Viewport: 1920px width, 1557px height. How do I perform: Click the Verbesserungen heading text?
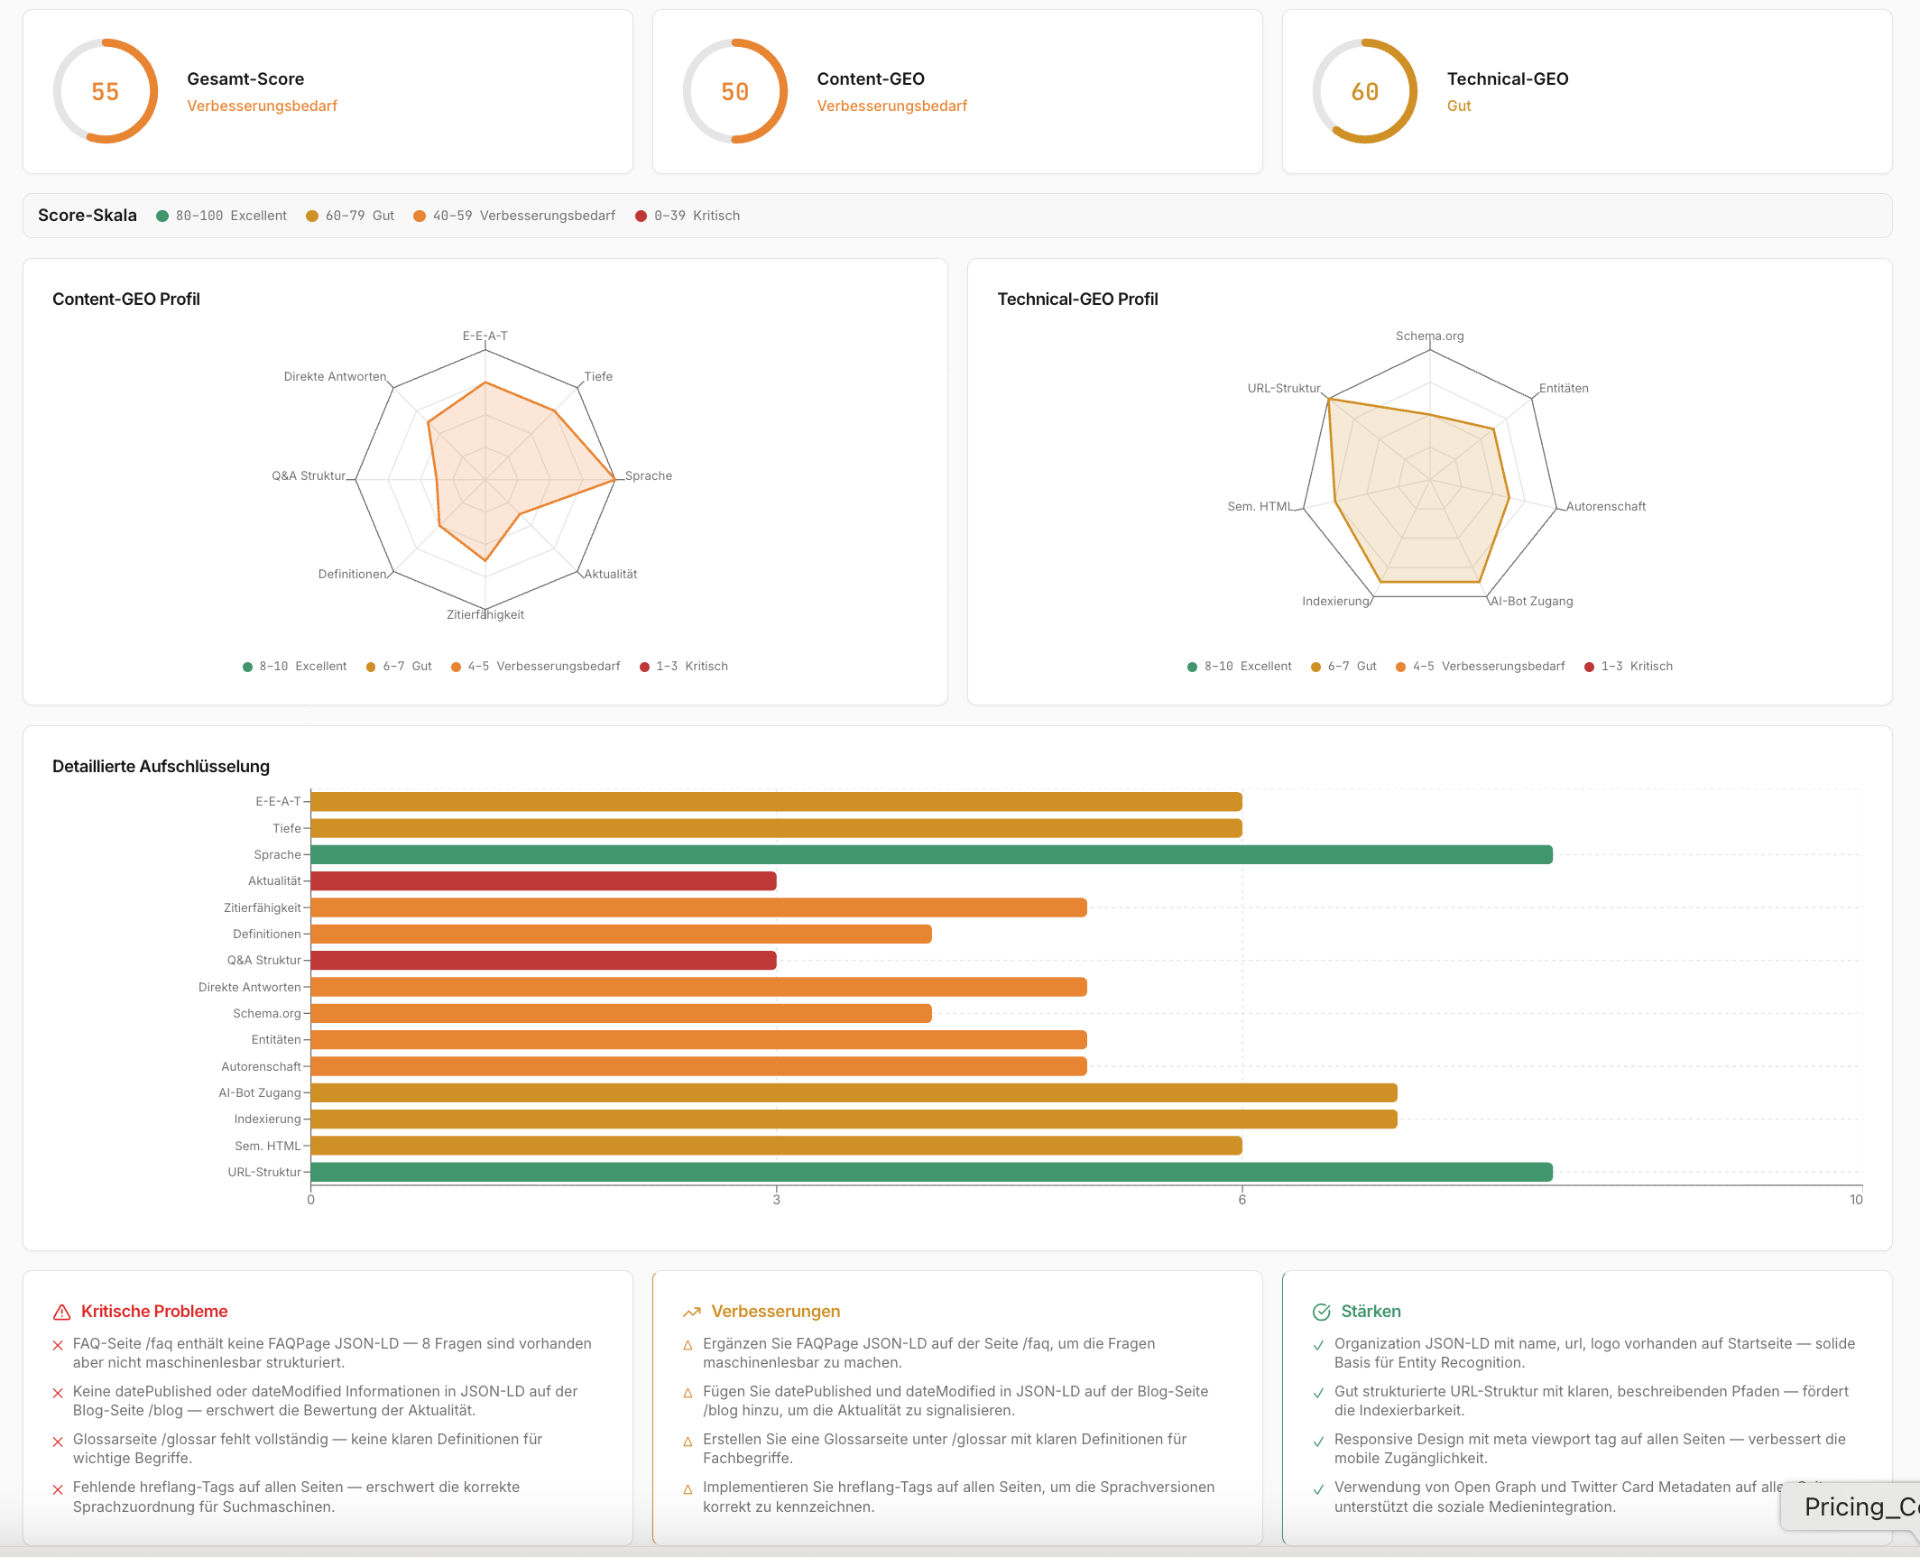point(776,1312)
